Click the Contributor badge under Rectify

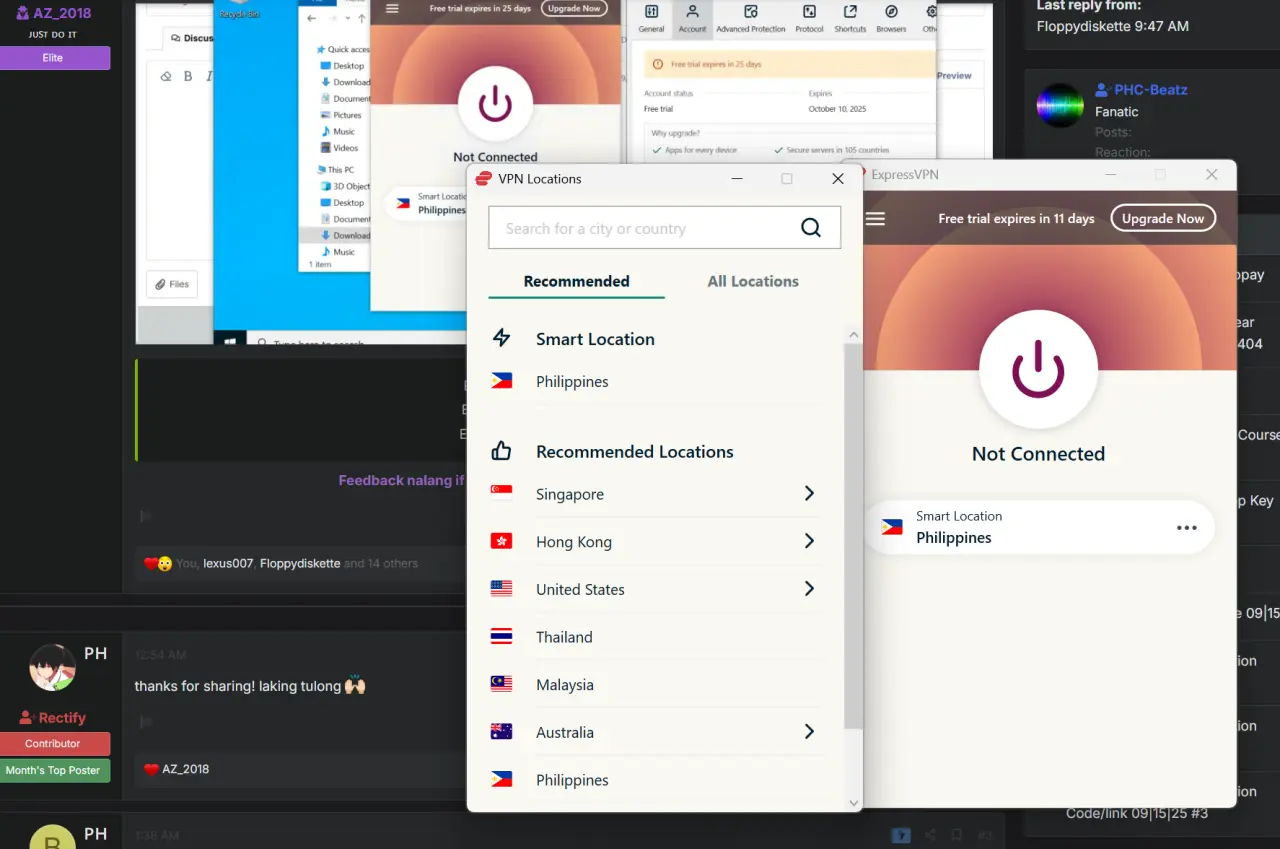pyautogui.click(x=53, y=744)
